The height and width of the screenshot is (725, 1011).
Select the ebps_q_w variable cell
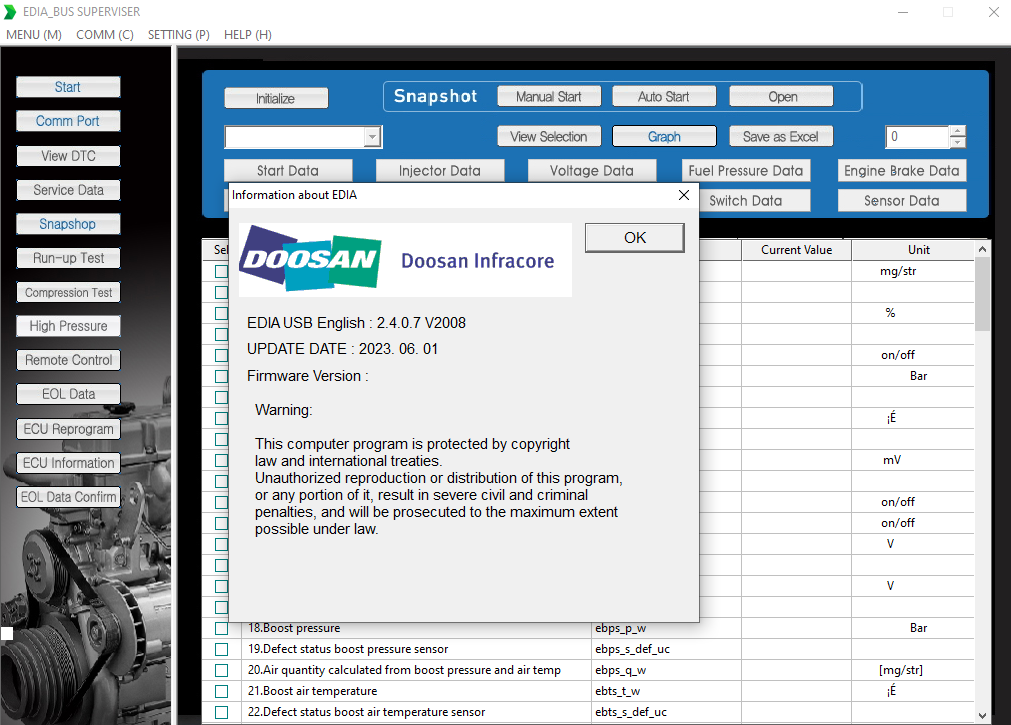[666, 670]
